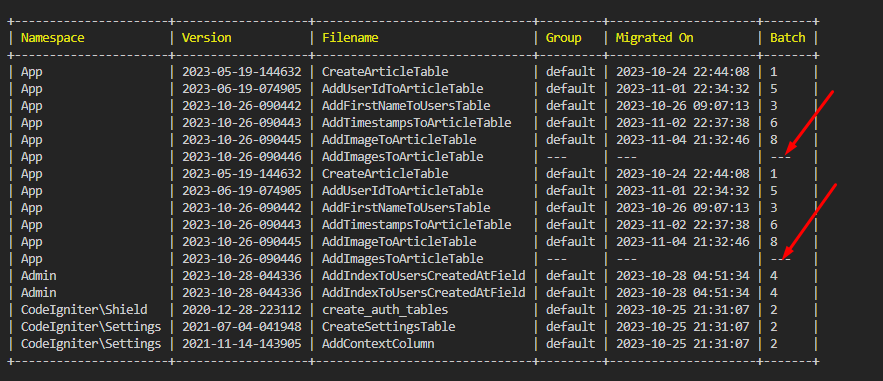Click the Filename column header
Image resolution: width=883 pixels, height=381 pixels.
[x=350, y=38]
